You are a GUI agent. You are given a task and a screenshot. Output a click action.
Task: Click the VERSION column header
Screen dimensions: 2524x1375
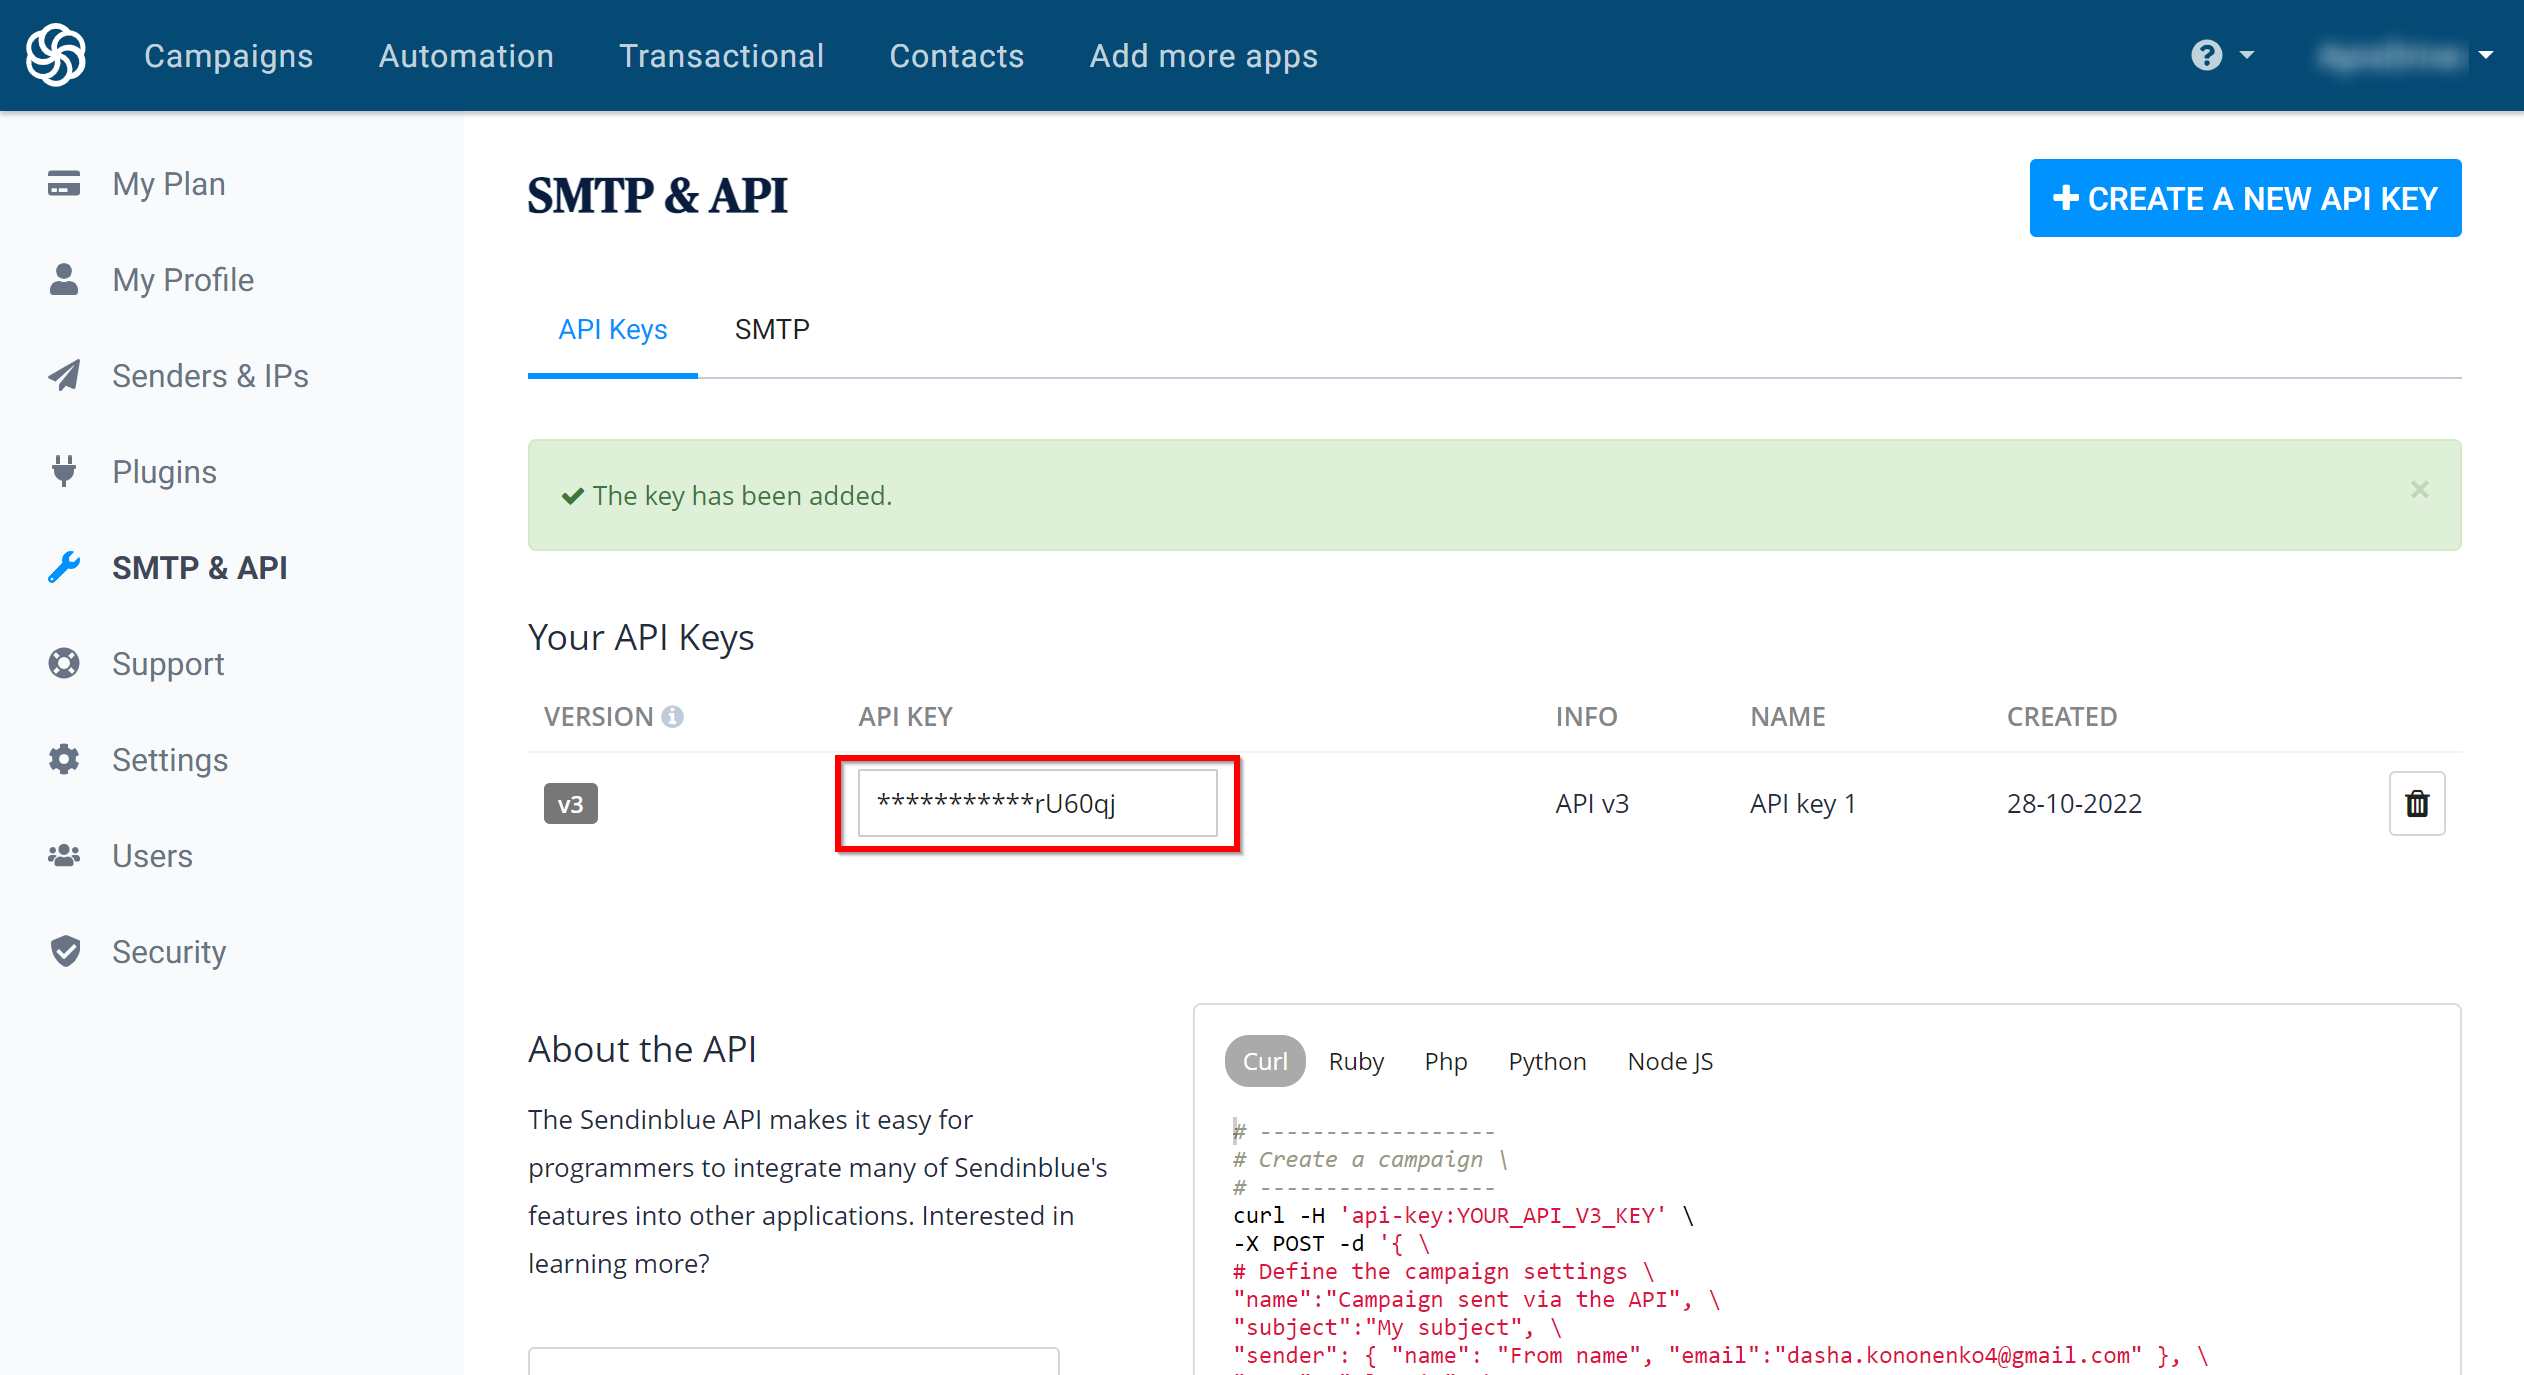598,717
